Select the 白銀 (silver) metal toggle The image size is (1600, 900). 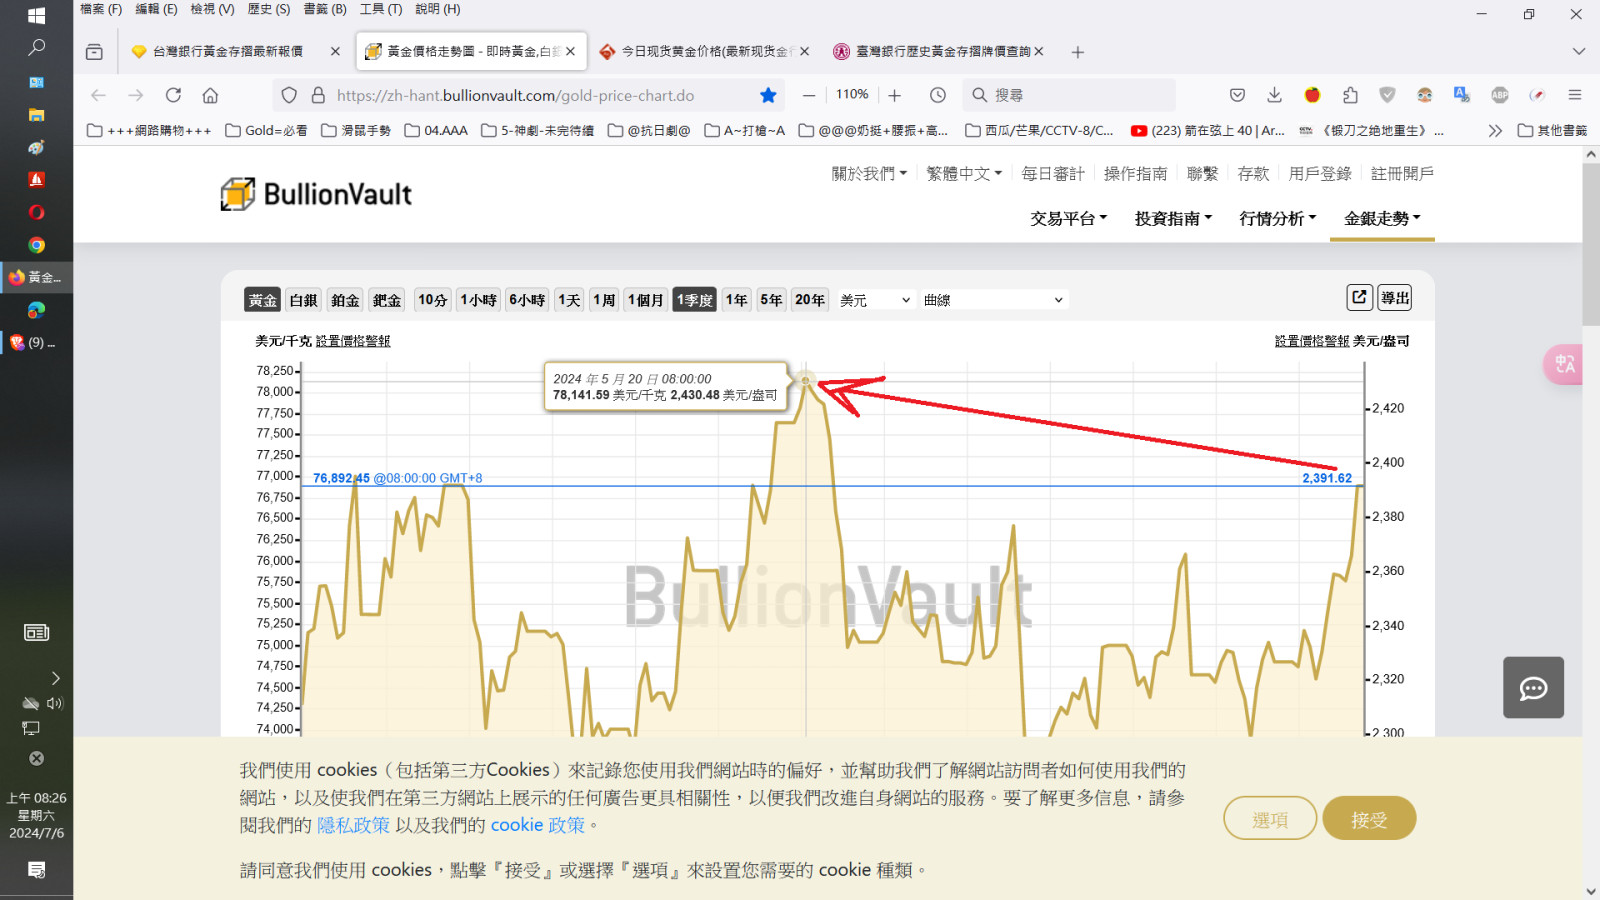pyautogui.click(x=303, y=300)
